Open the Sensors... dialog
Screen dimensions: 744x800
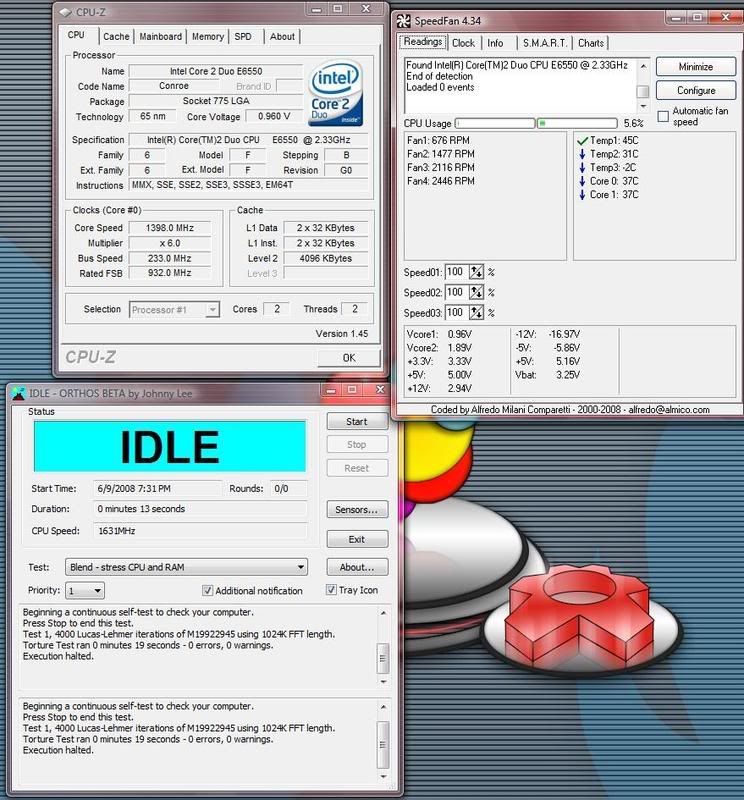tap(357, 509)
